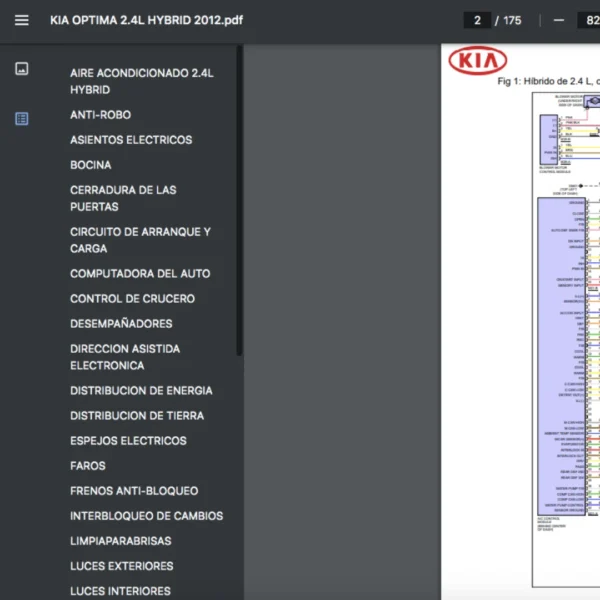The height and width of the screenshot is (600, 600).
Task: Jump to the ANTI-ROBO section
Action: tap(100, 115)
